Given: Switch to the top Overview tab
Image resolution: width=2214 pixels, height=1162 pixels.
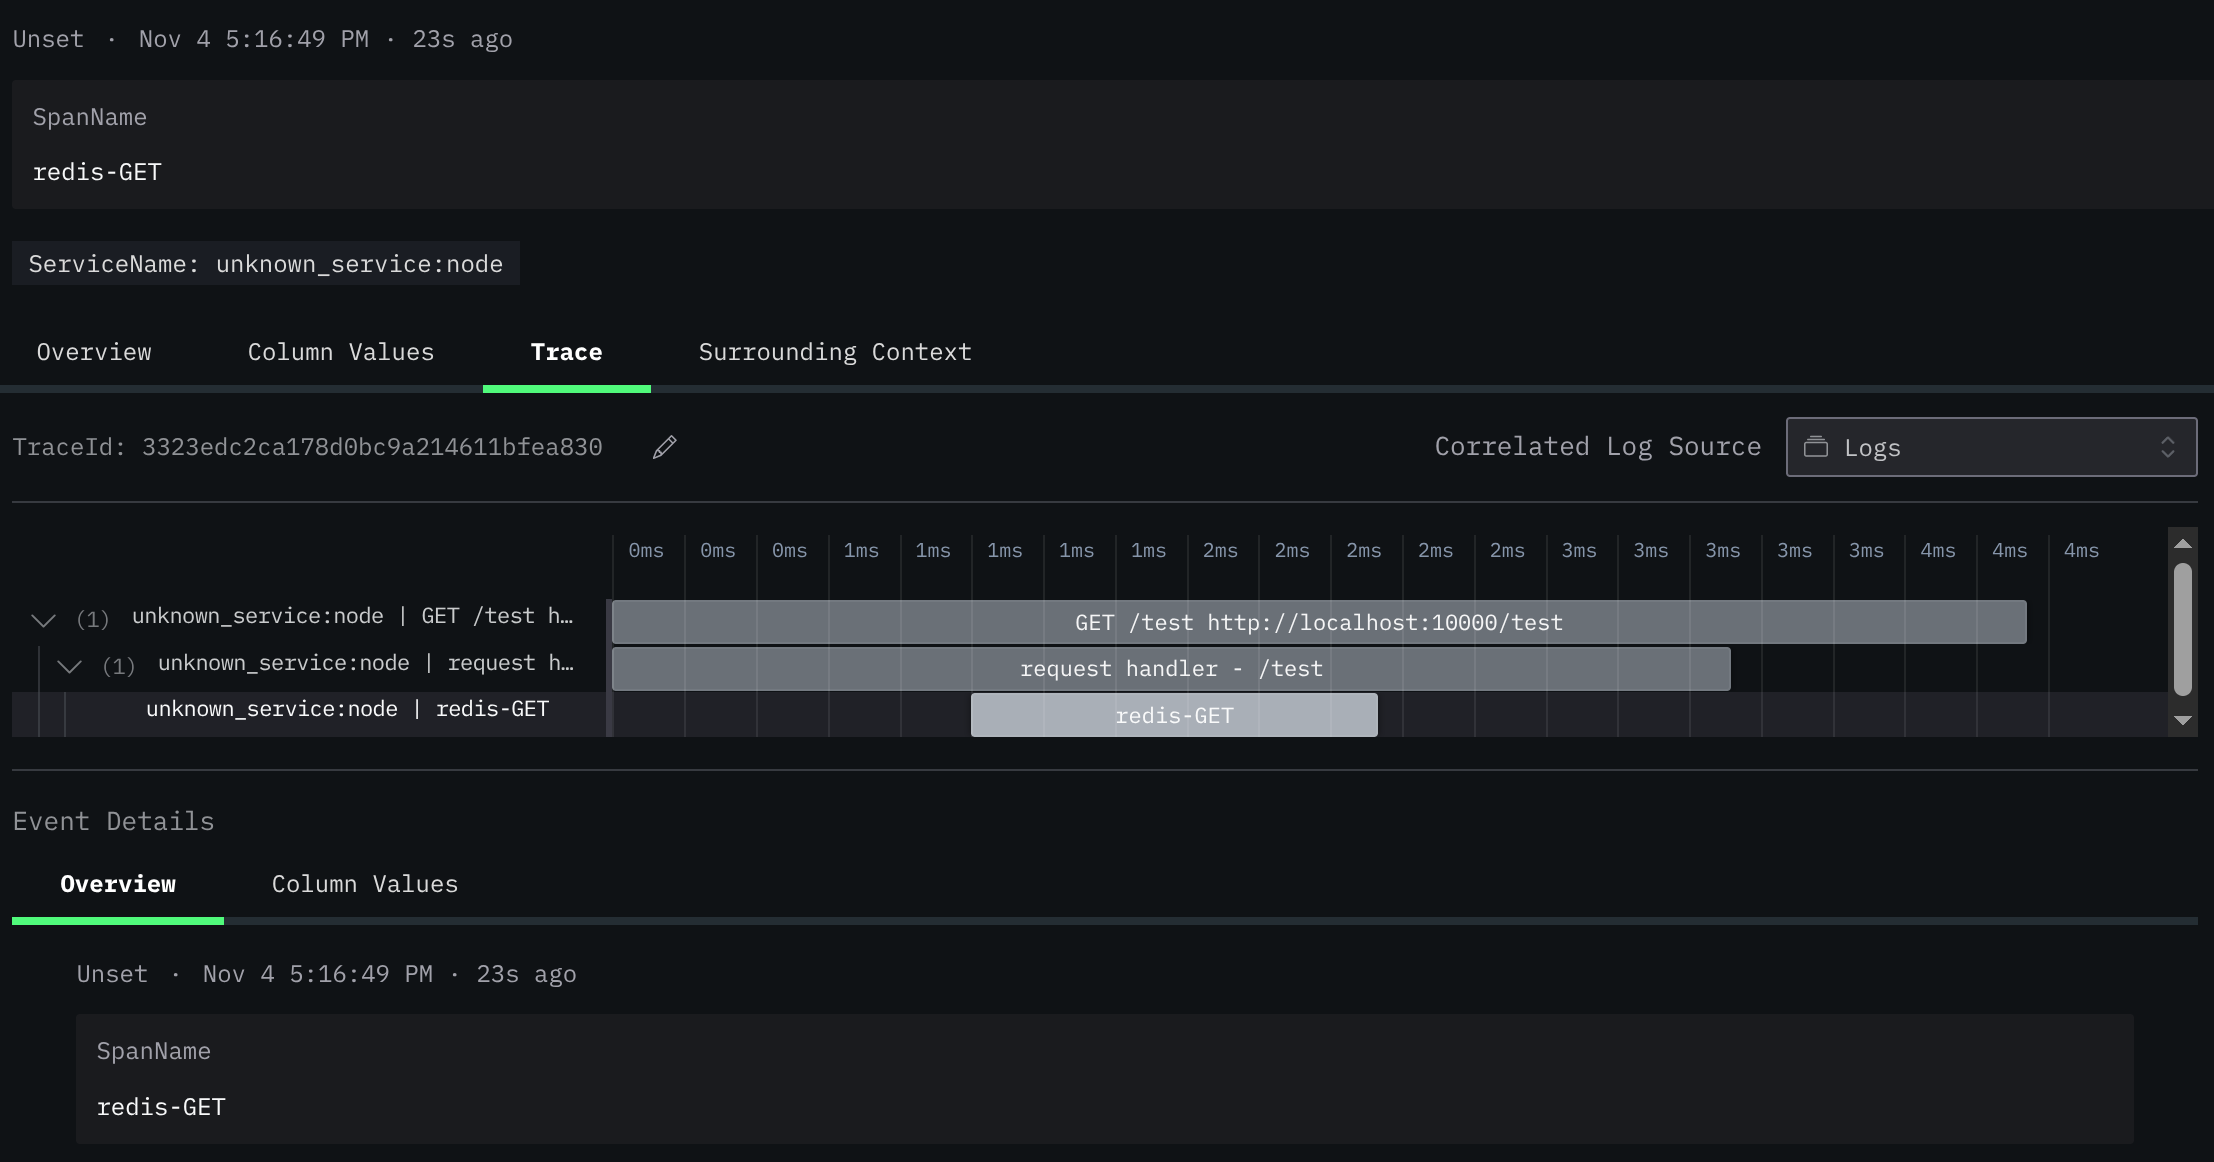Looking at the screenshot, I should 94,352.
